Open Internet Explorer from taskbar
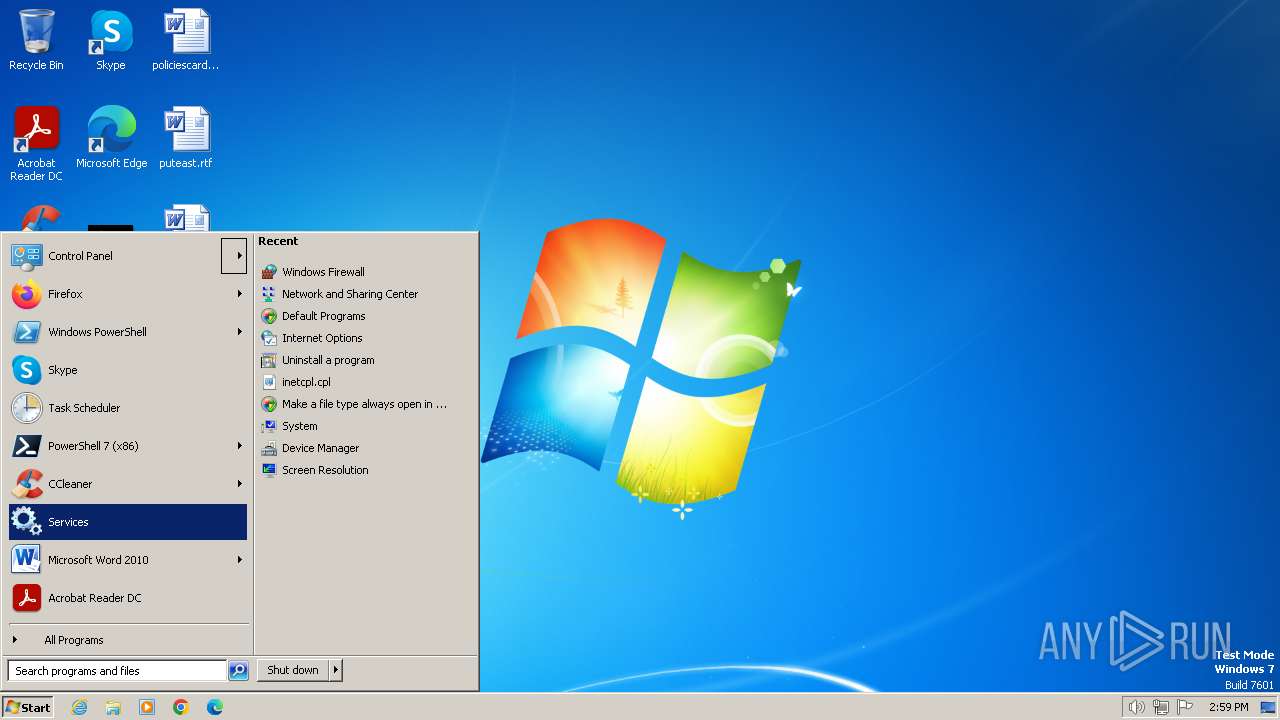Screen dimensions: 1280x720 coord(79,707)
